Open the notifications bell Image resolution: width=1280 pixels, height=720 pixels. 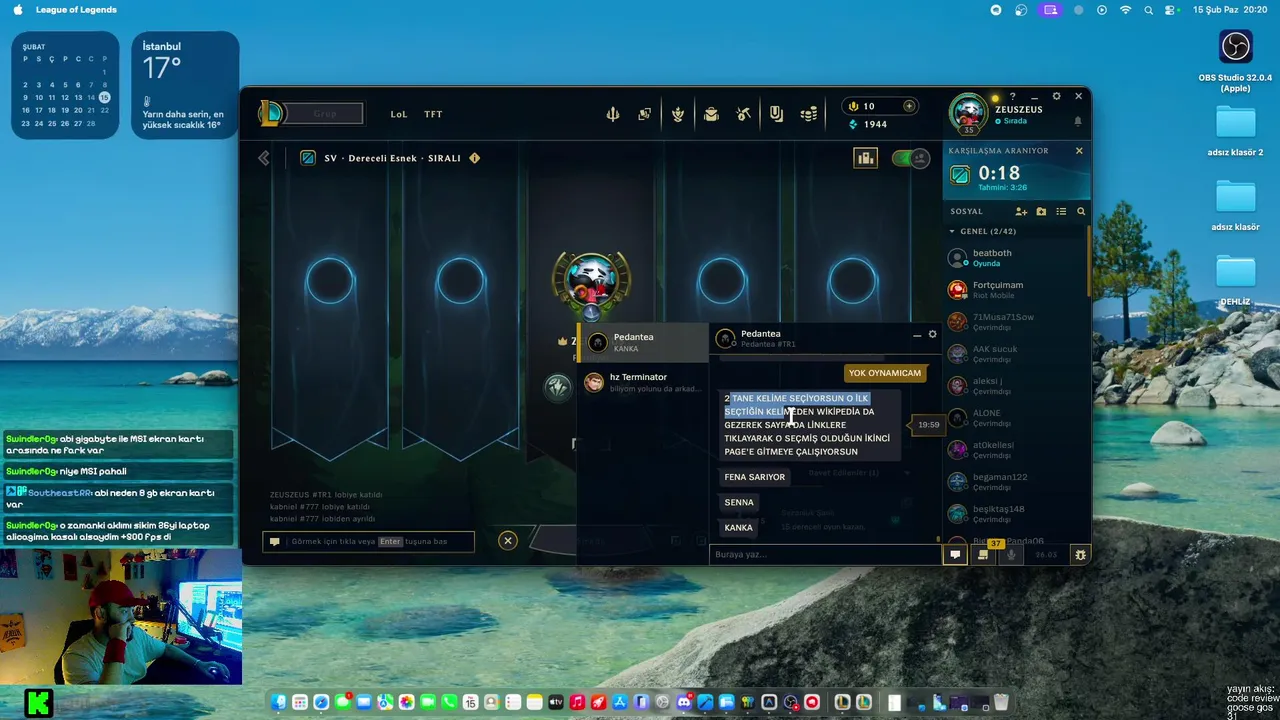1078,121
